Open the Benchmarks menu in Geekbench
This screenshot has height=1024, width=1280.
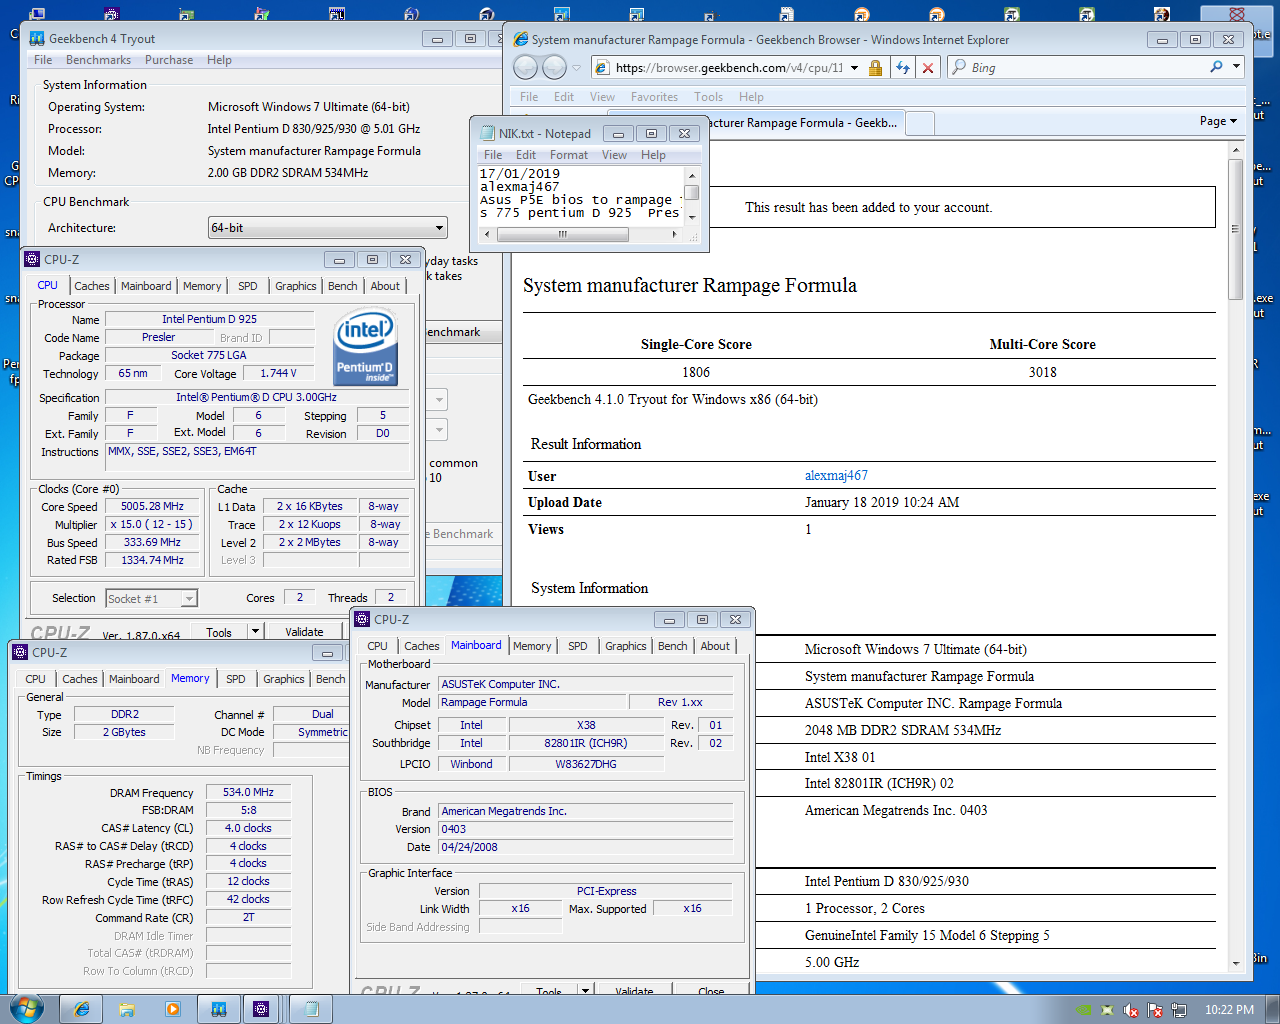[98, 60]
